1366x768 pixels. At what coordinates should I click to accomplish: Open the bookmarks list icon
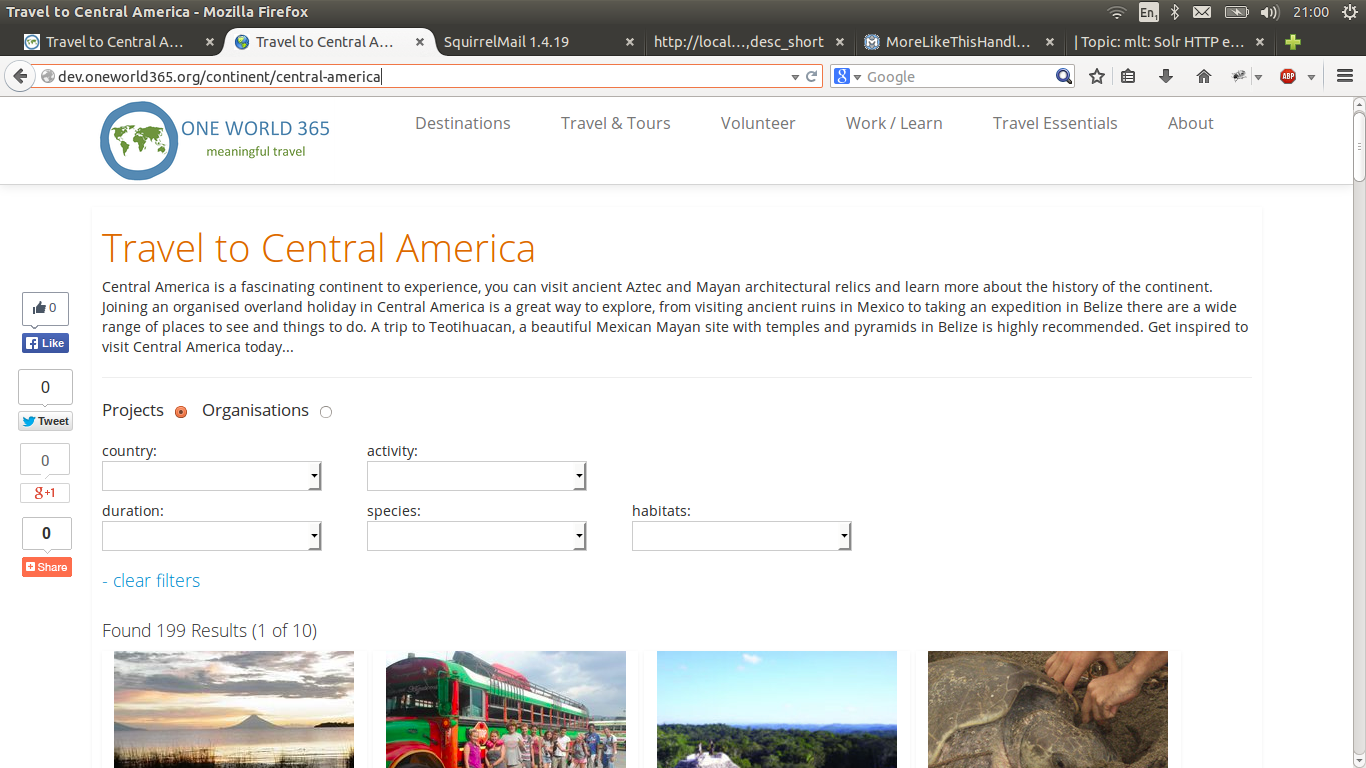(1128, 77)
